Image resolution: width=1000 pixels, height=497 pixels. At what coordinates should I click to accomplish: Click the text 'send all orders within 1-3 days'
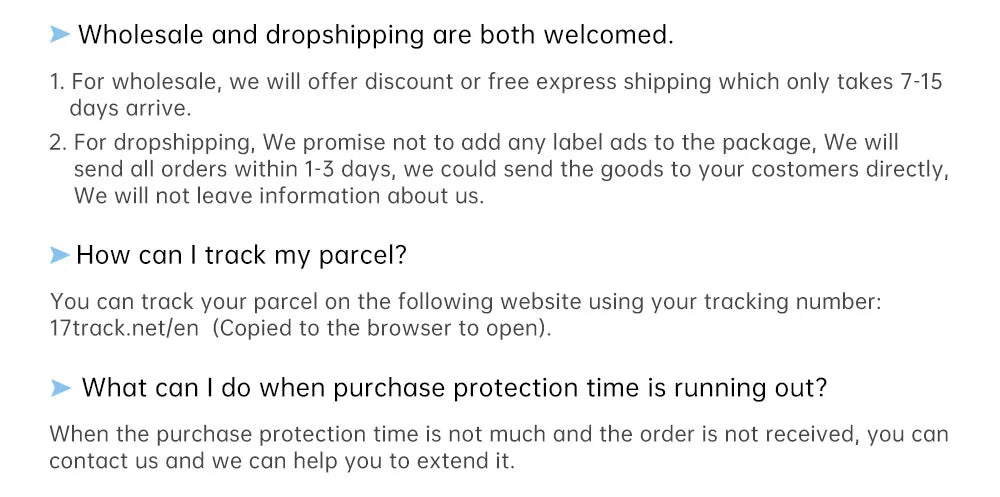coord(233,170)
